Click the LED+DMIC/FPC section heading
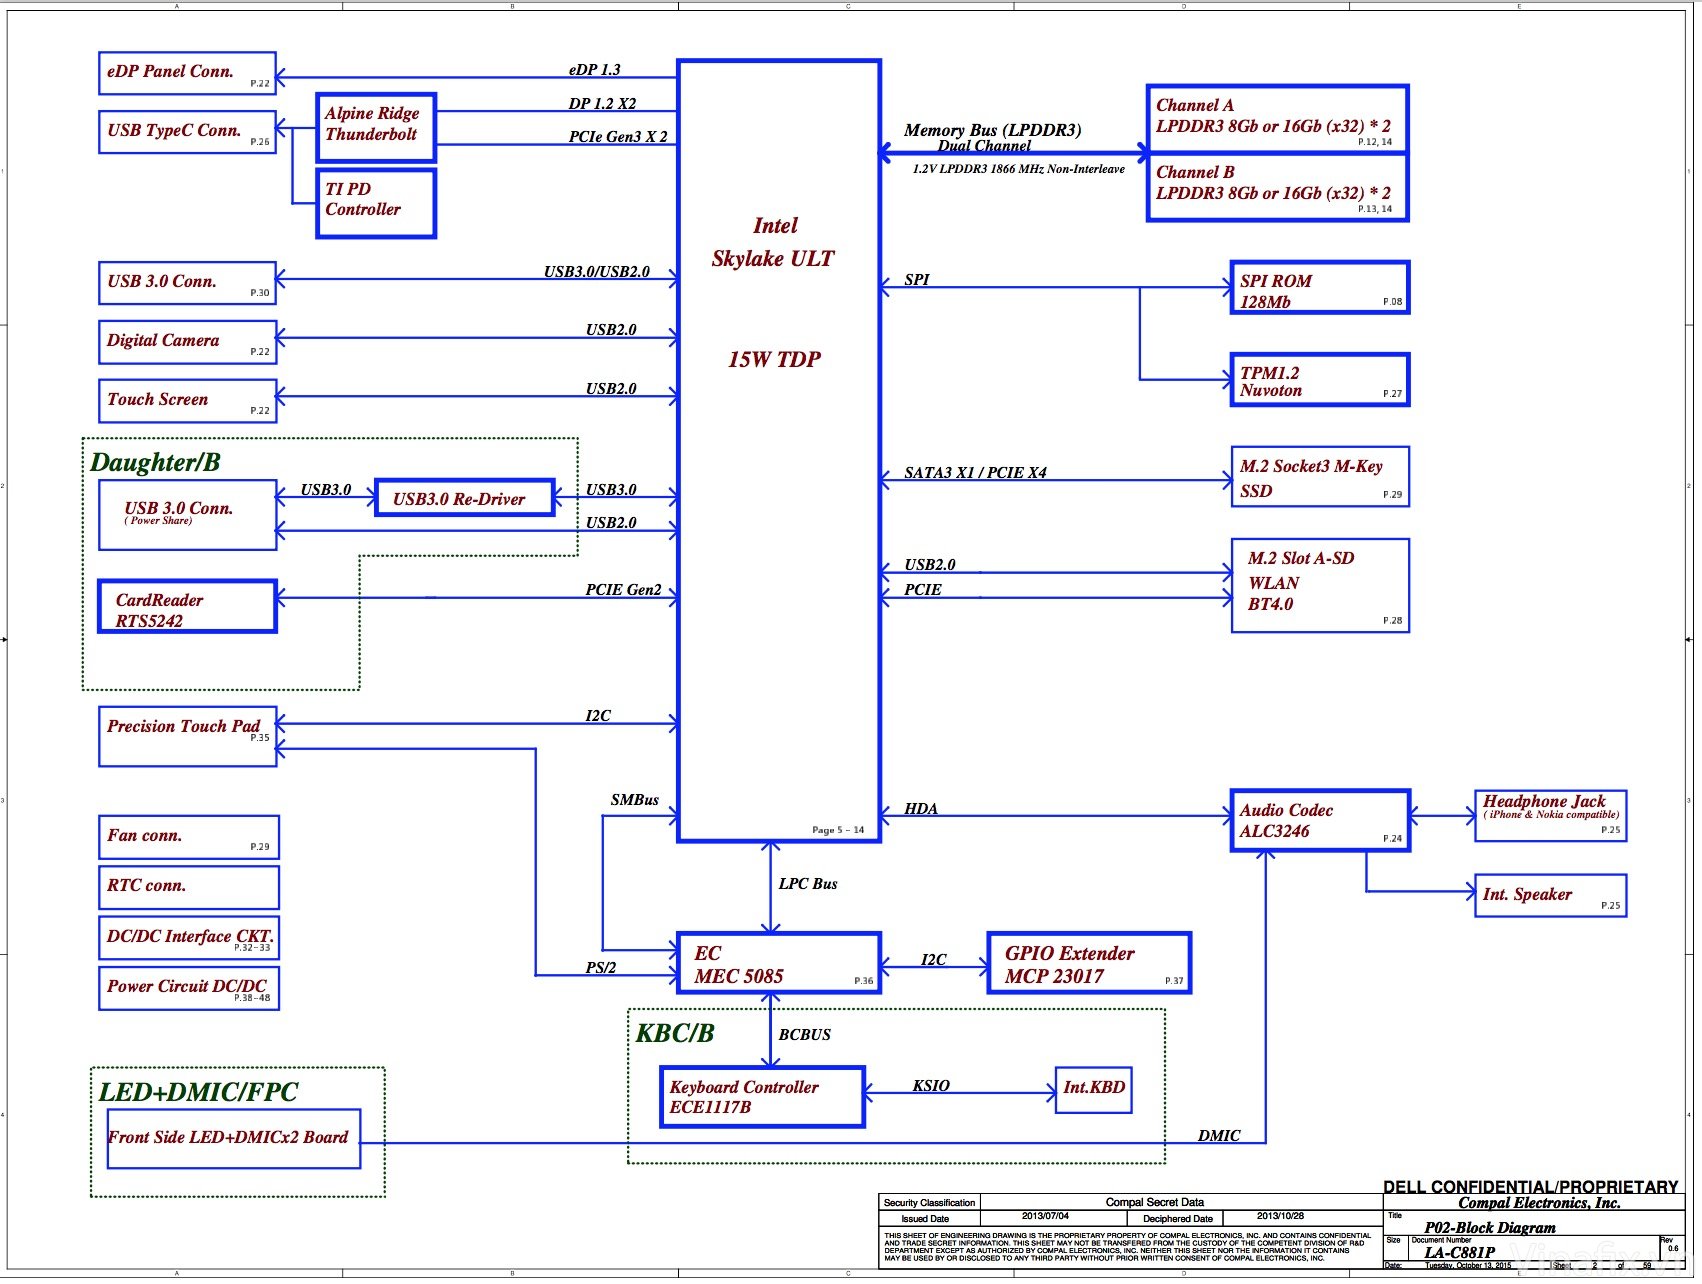1702x1284 pixels. click(198, 1092)
